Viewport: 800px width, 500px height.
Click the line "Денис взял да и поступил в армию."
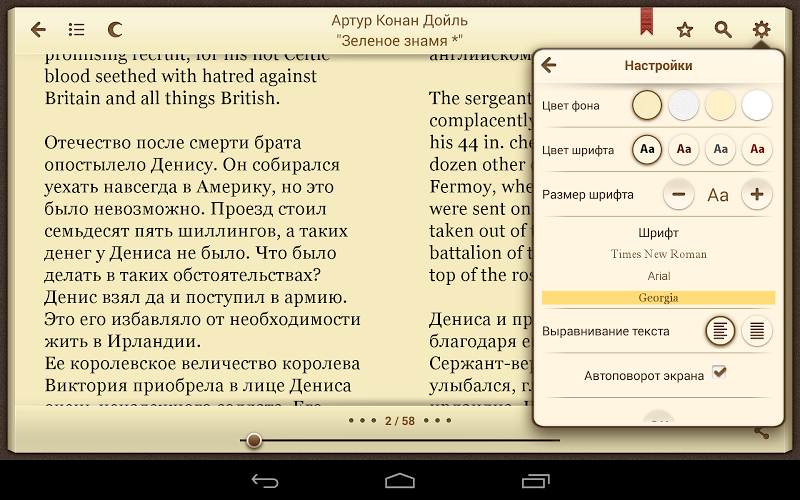(x=196, y=297)
